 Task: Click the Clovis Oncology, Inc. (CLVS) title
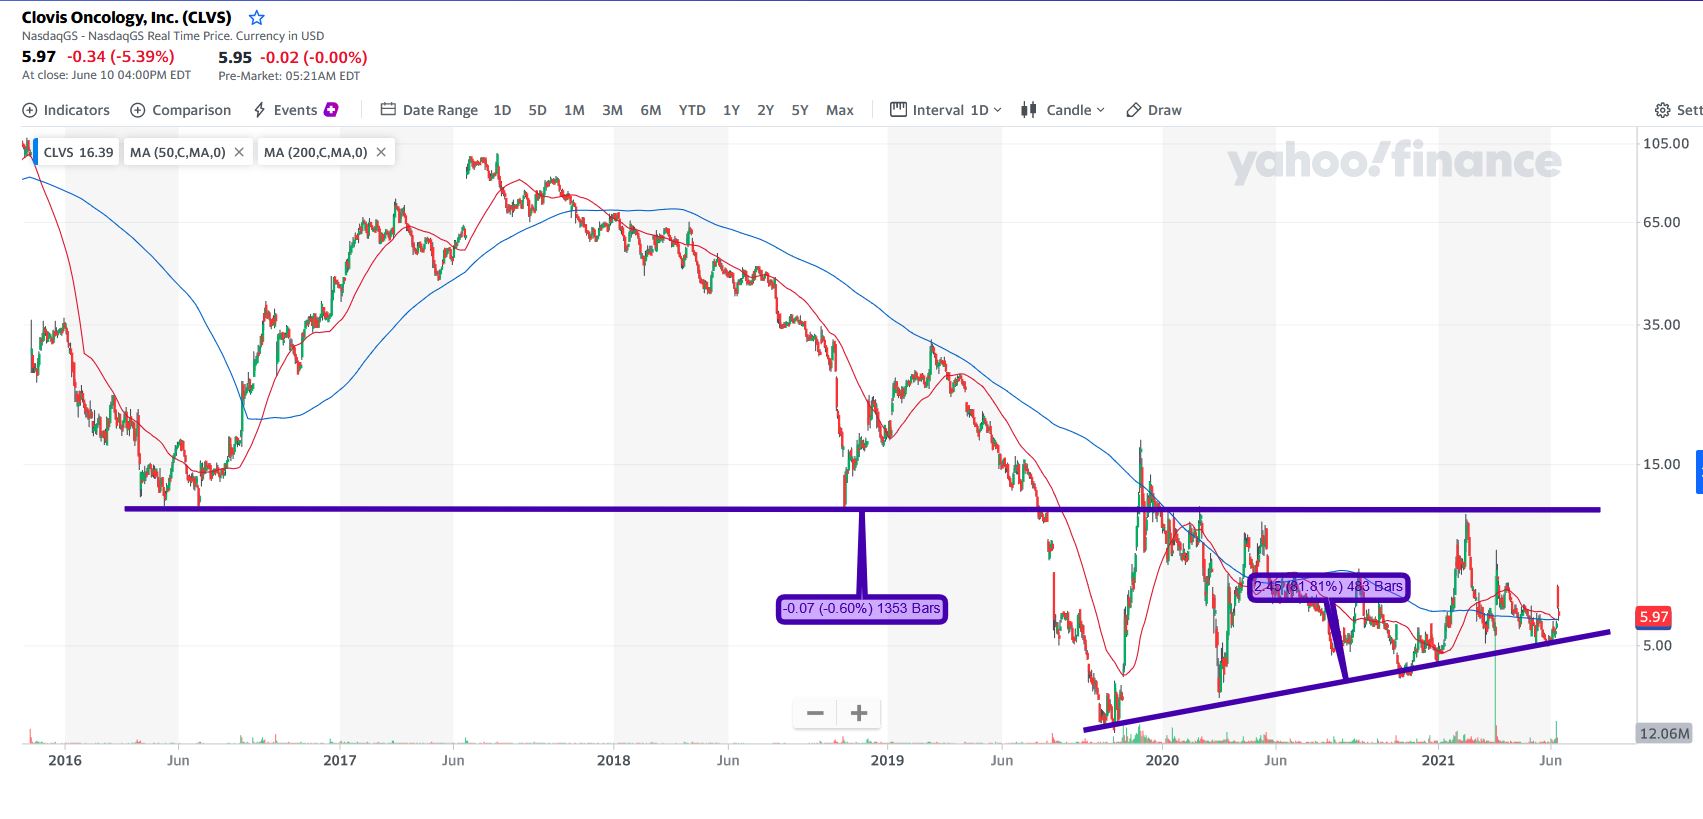pyautogui.click(x=127, y=17)
